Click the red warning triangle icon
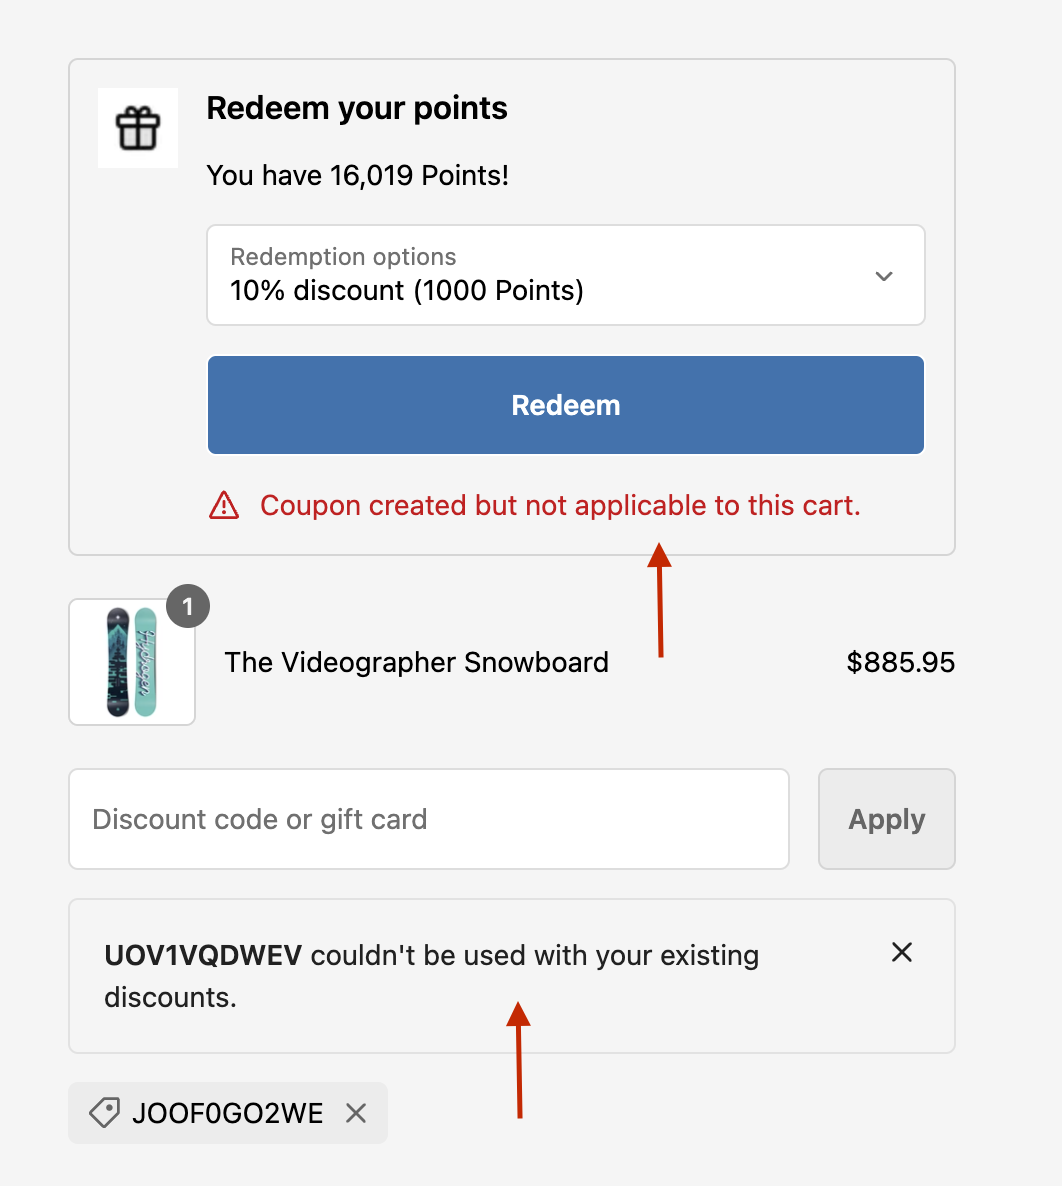1062x1186 pixels. pos(224,505)
